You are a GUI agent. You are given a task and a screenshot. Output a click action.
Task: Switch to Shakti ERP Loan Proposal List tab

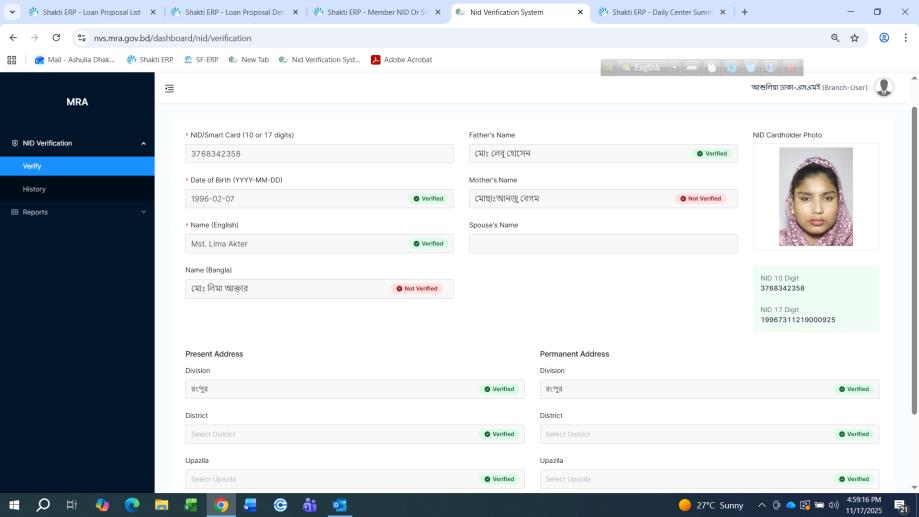[x=90, y=12]
